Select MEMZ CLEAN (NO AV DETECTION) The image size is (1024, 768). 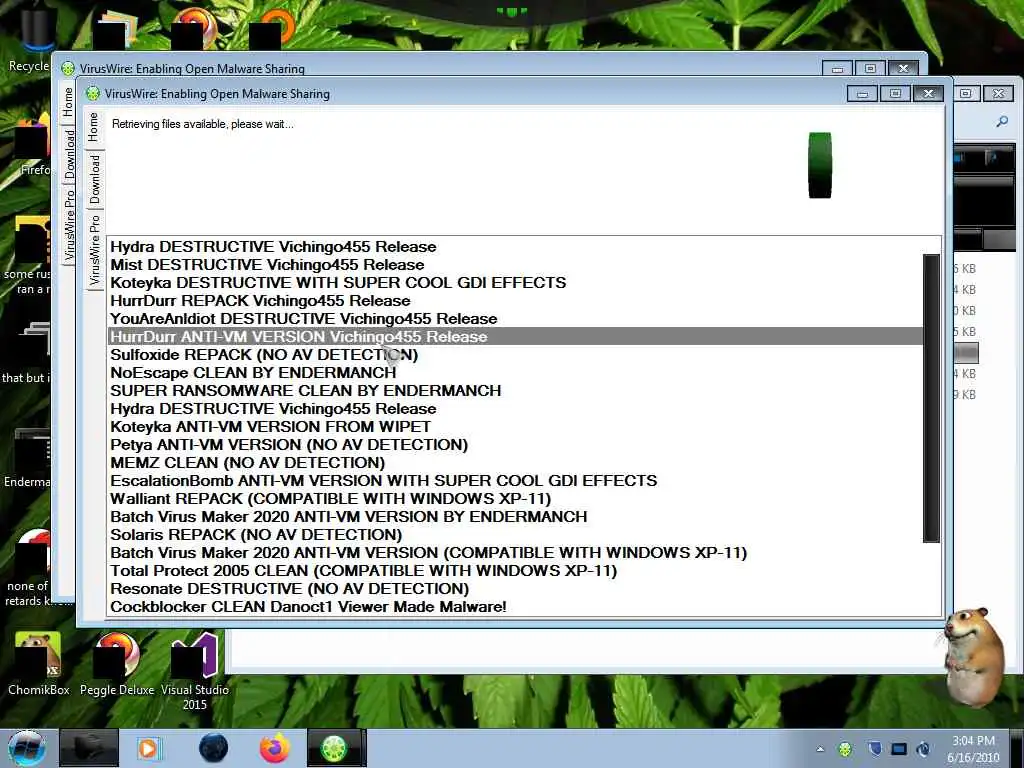pyautogui.click(x=515, y=462)
